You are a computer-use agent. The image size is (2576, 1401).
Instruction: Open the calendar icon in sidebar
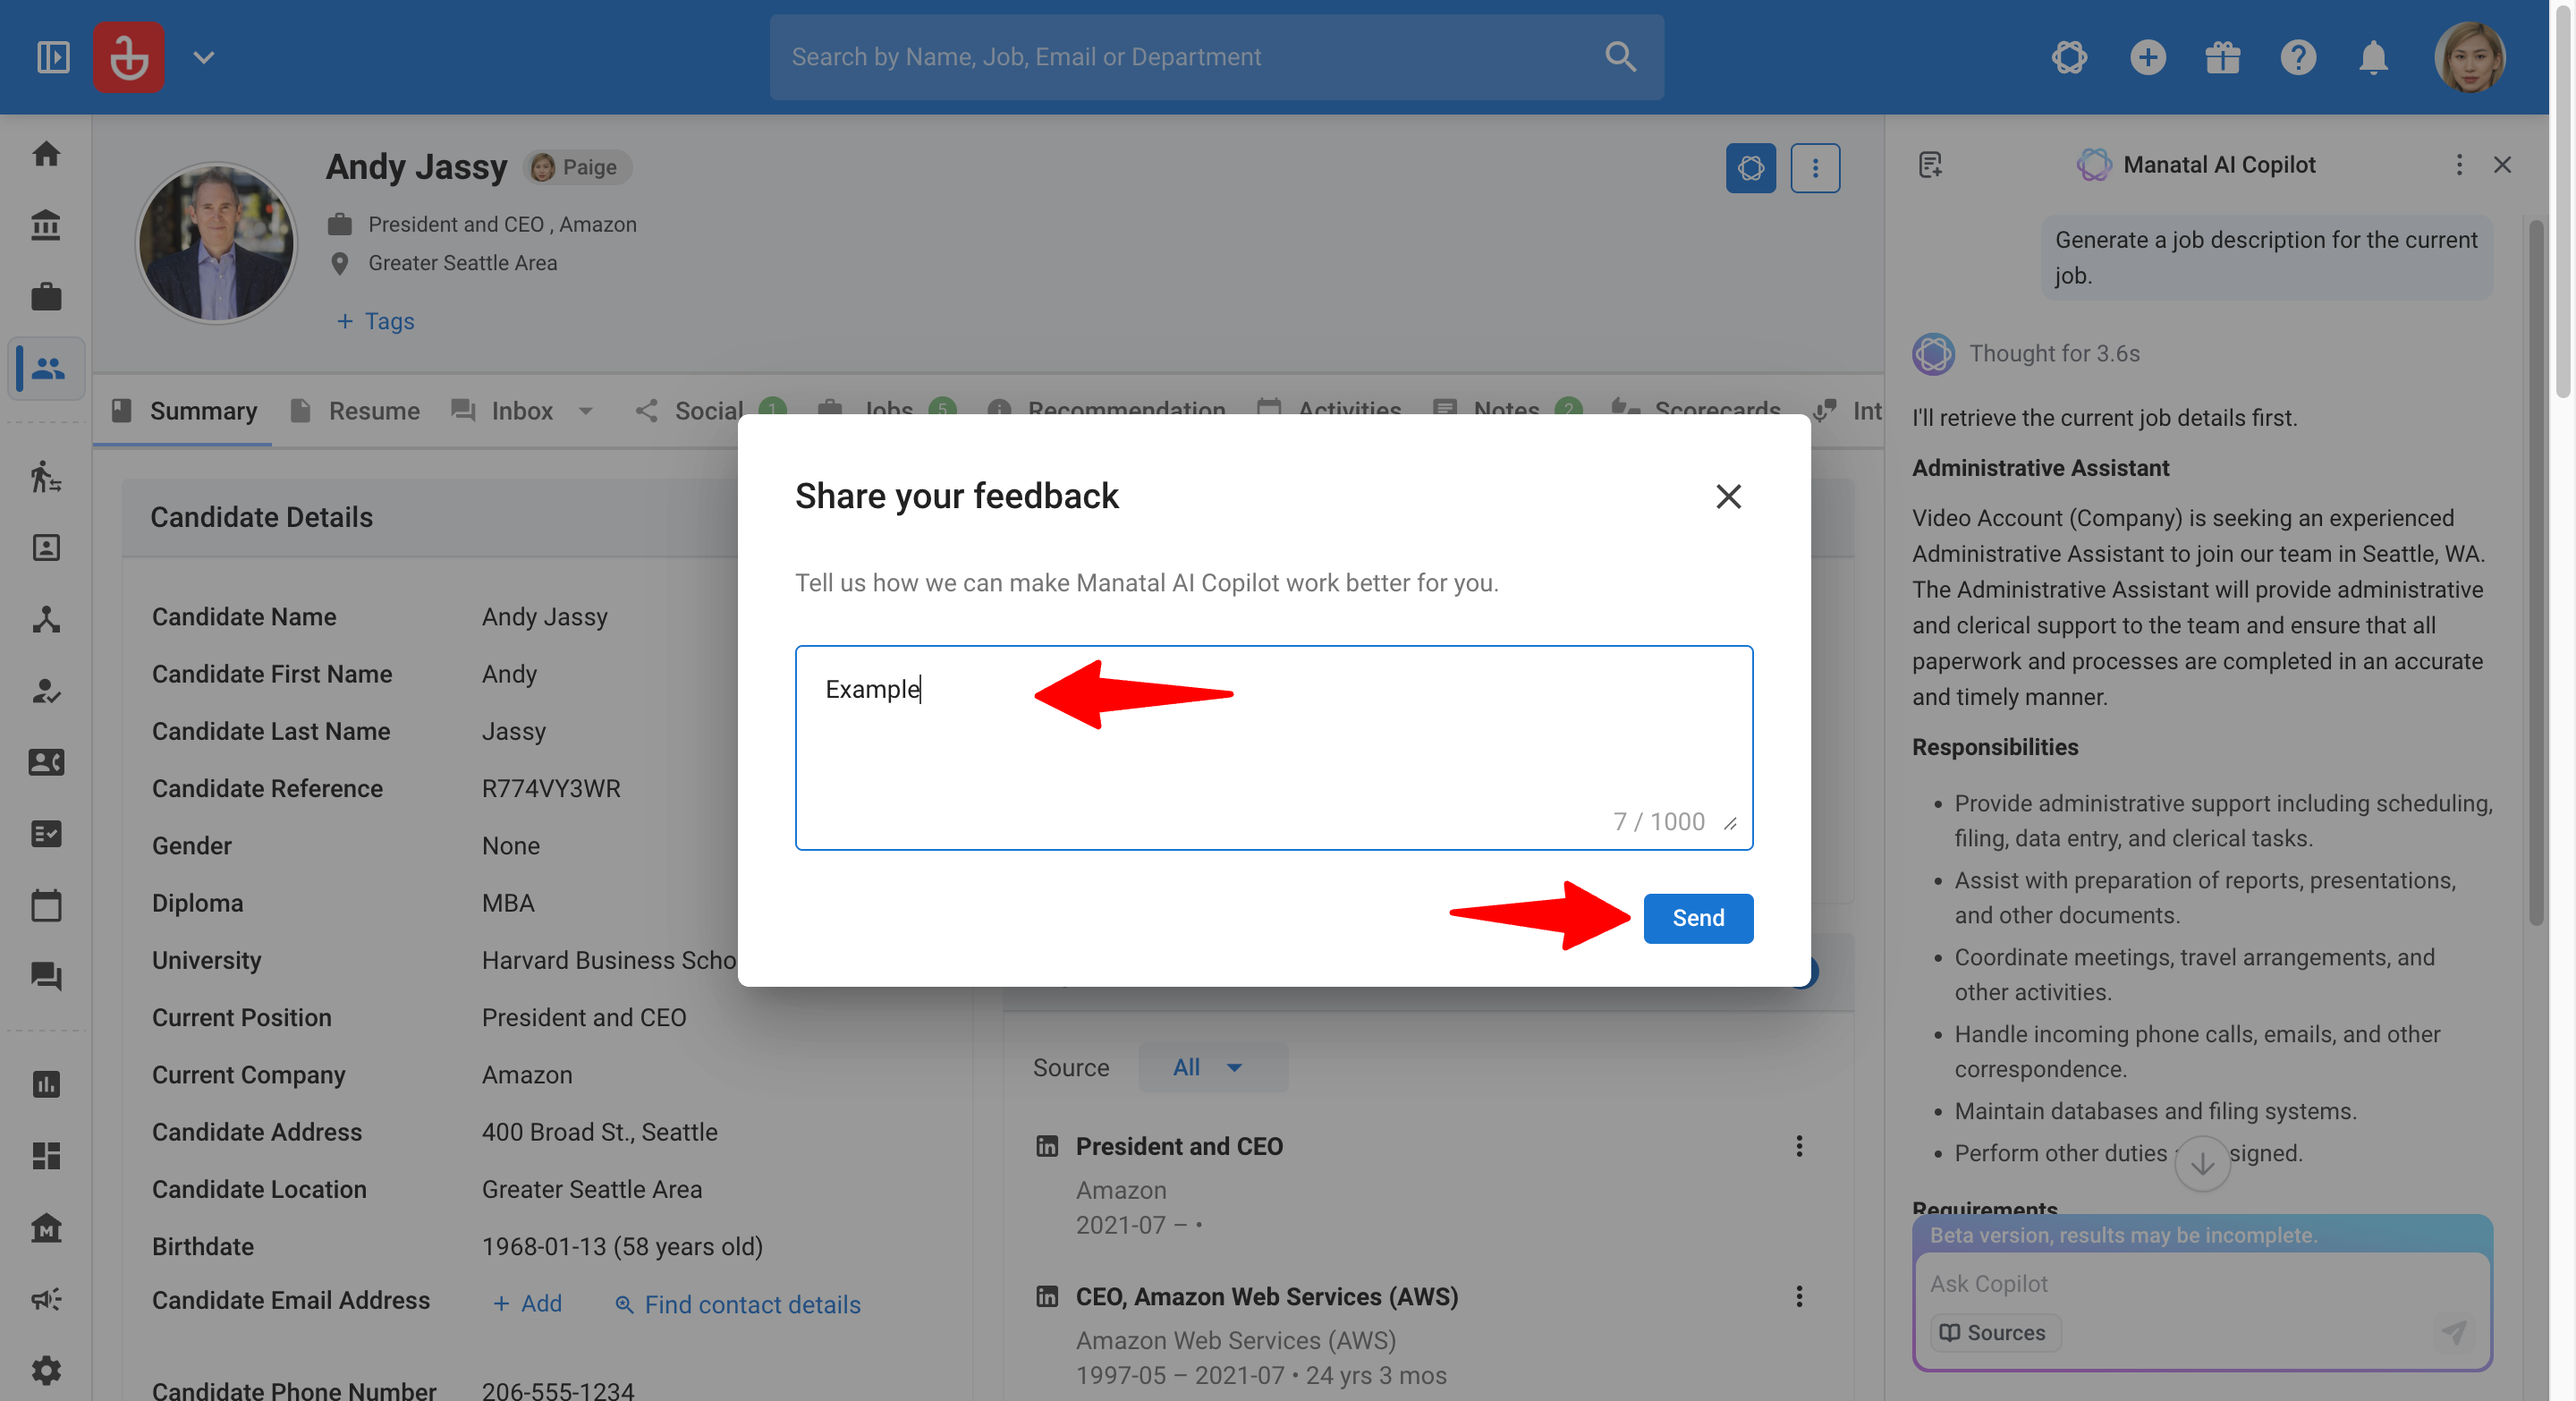pos(46,905)
